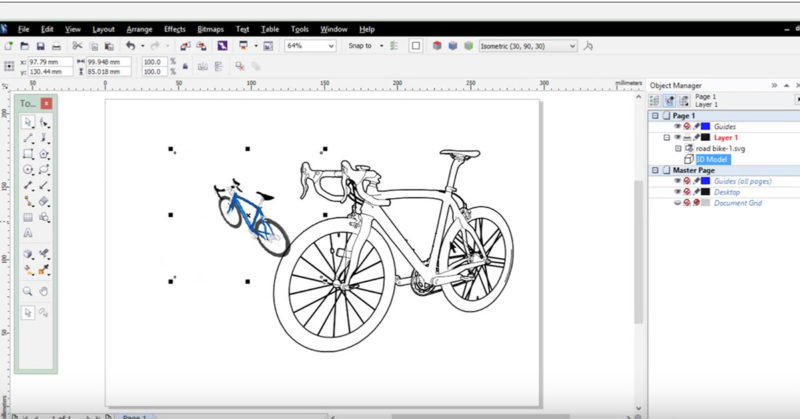Open the Isometric (30, 90, 30) dropdown

[x=571, y=46]
